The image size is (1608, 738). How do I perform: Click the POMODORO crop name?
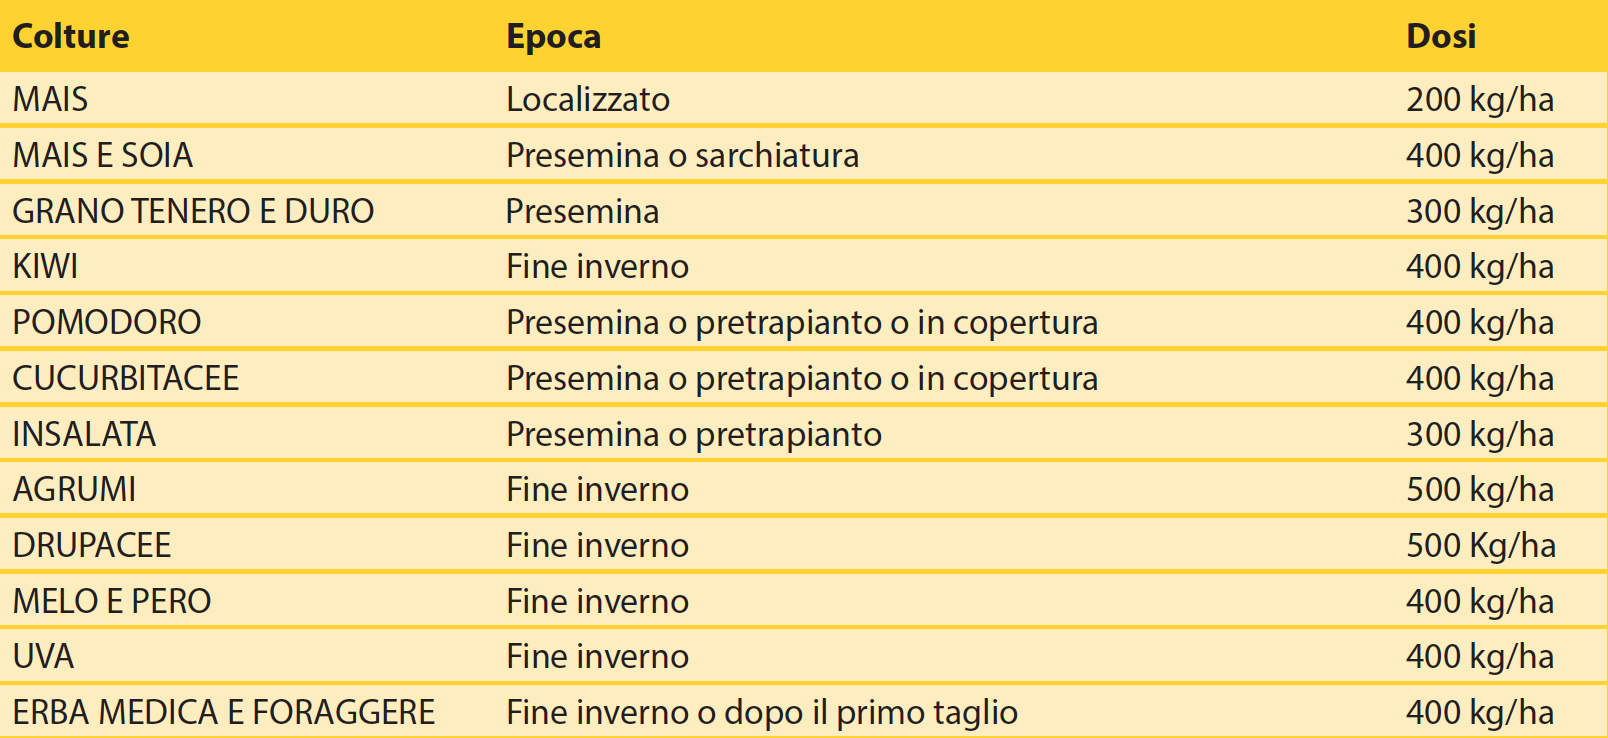coord(107,322)
